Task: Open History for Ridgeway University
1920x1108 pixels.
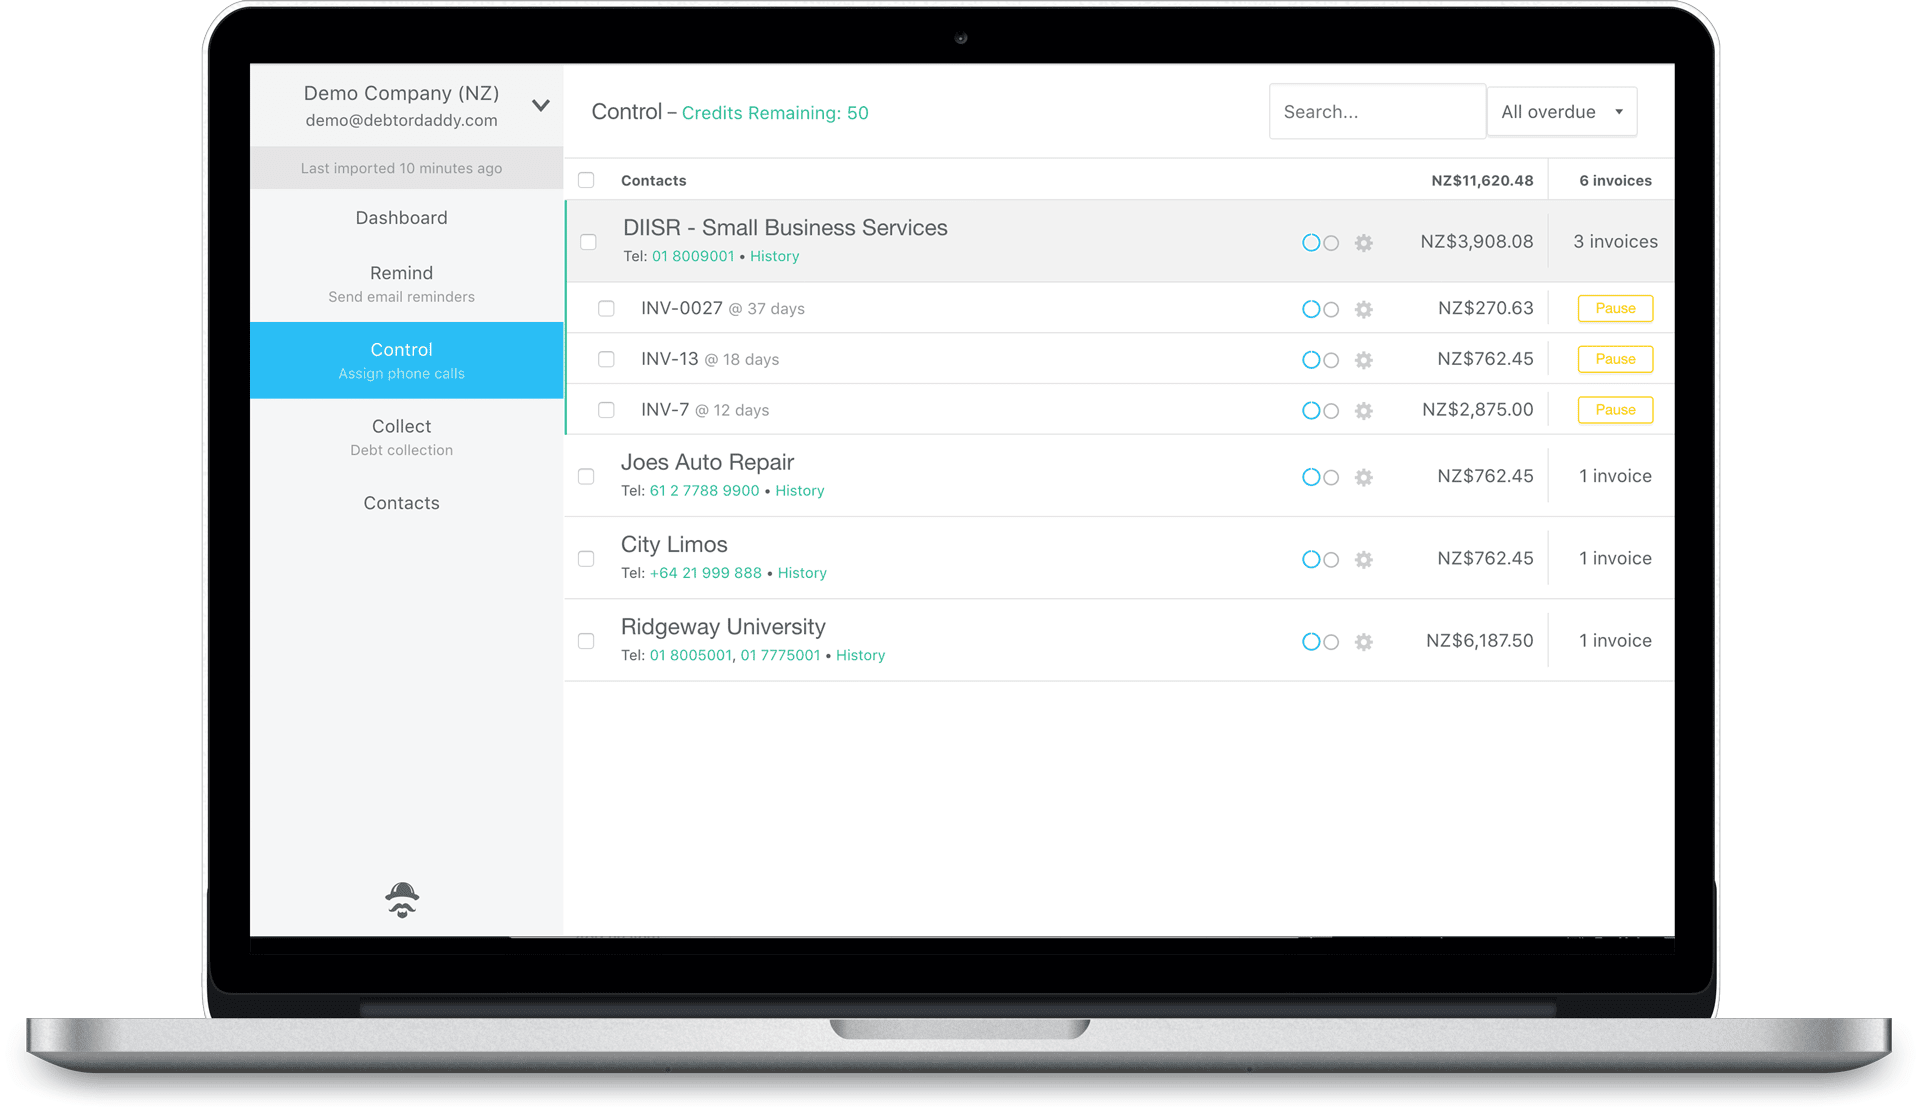Action: [860, 656]
